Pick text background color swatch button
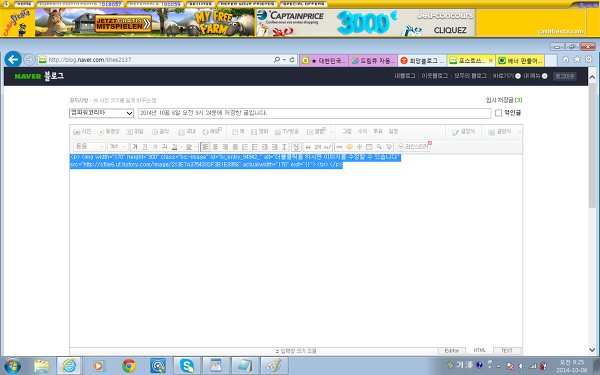The image size is (600, 375). click(189, 147)
